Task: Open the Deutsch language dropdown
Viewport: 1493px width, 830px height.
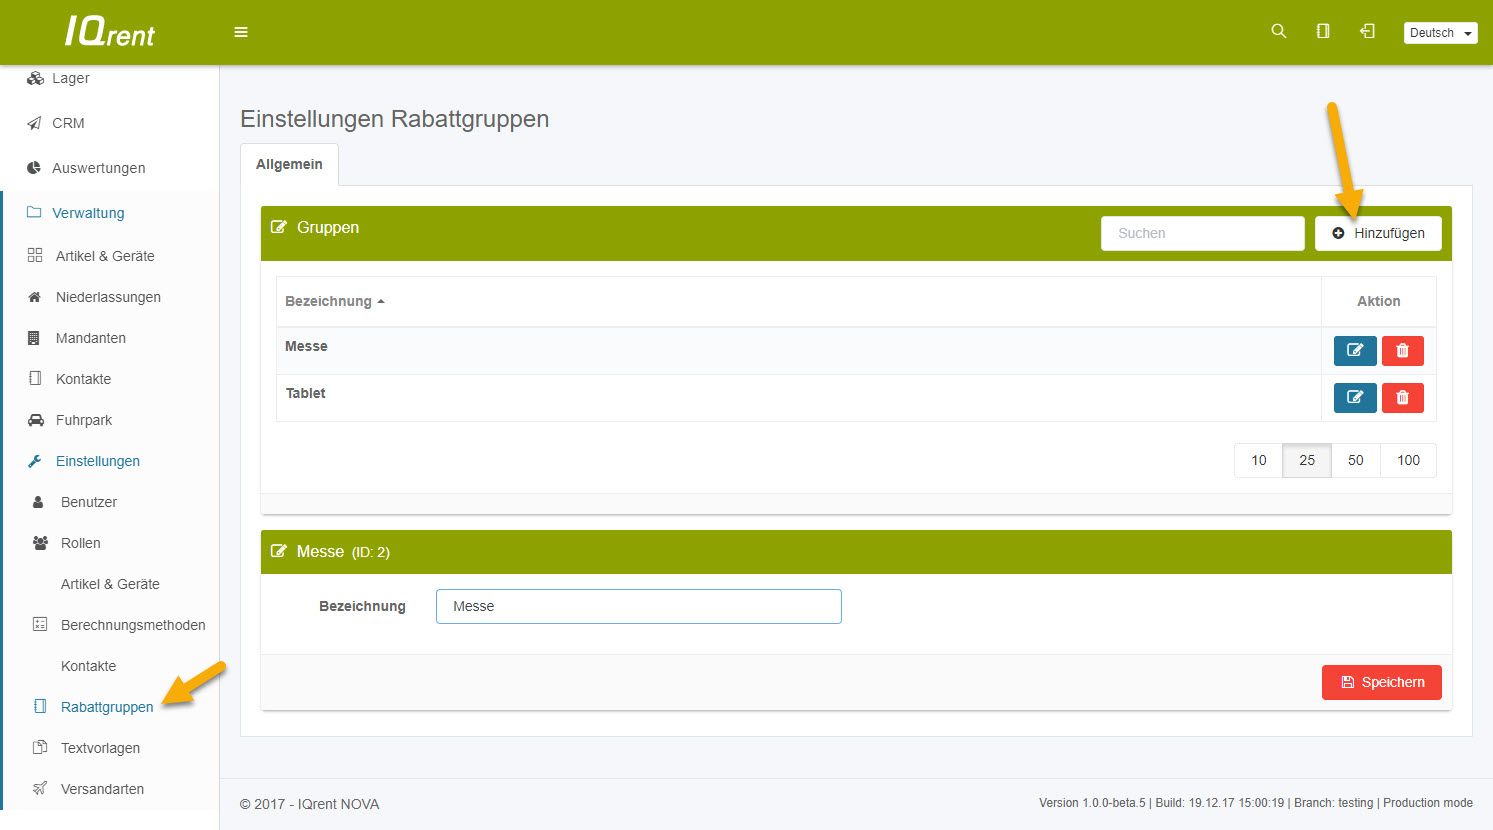Action: tap(1440, 33)
